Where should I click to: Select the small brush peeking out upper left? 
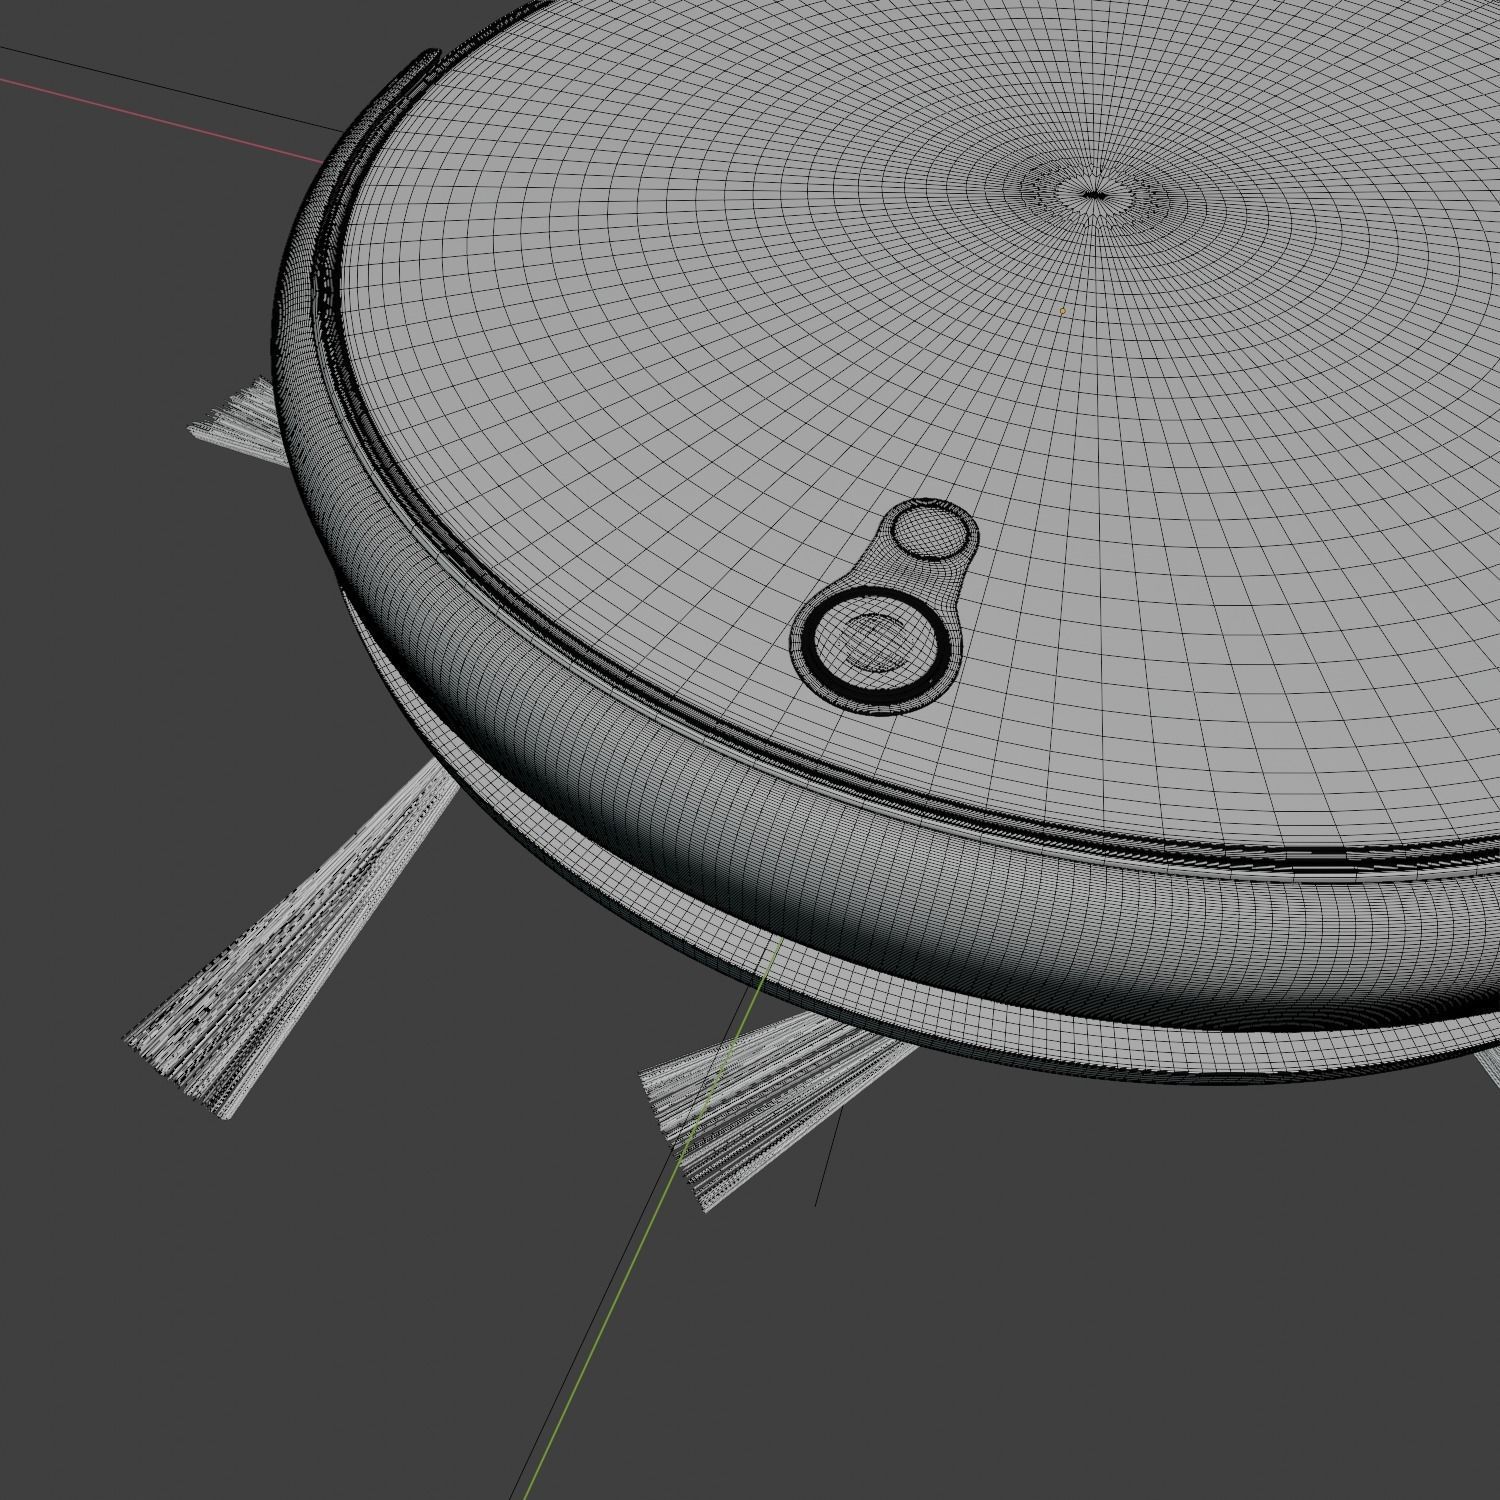tap(240, 420)
